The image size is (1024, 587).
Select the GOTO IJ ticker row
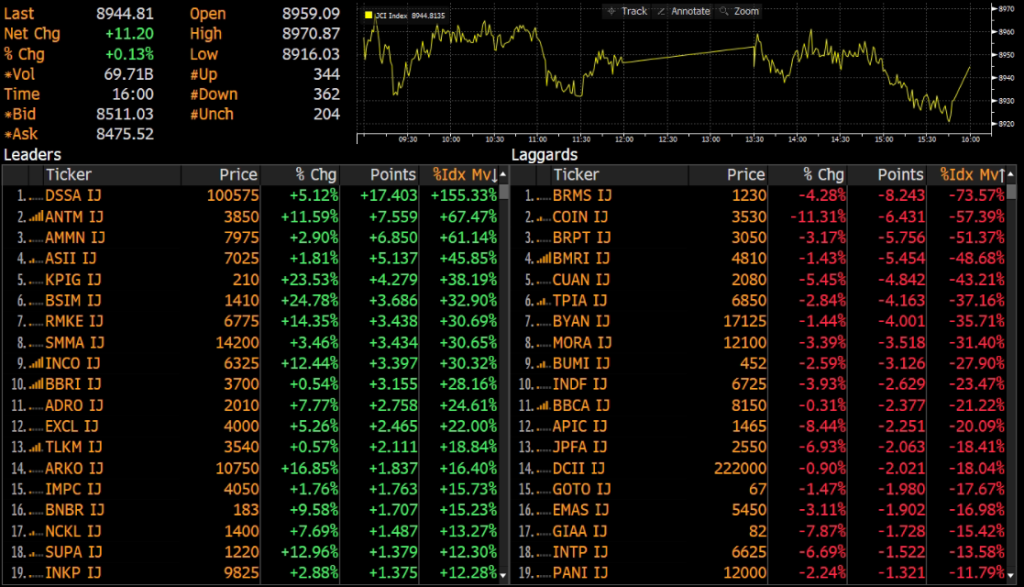pos(581,490)
